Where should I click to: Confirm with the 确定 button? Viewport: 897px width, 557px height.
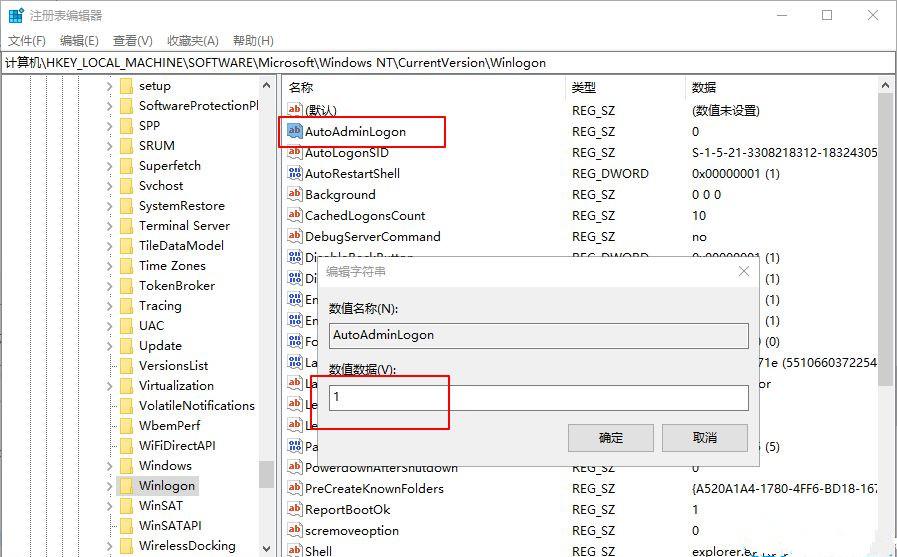[x=610, y=438]
